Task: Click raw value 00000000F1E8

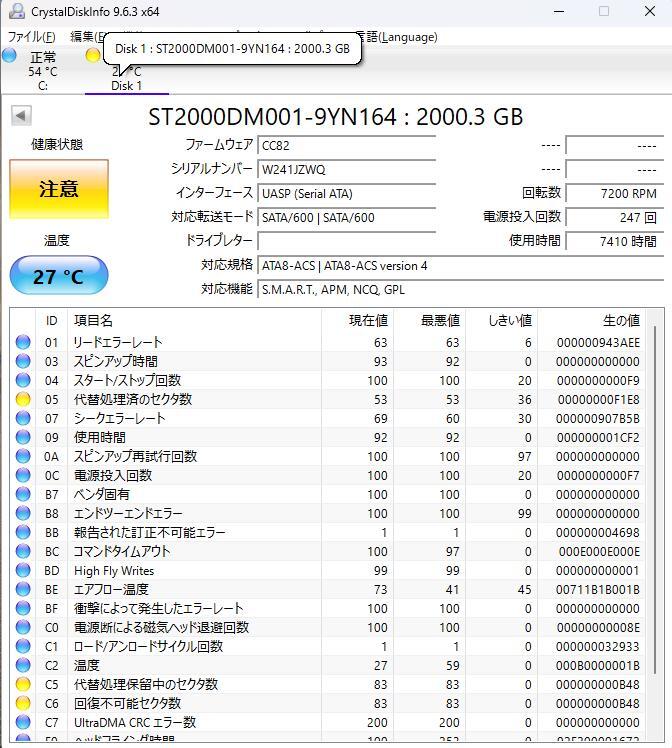Action: coord(599,399)
